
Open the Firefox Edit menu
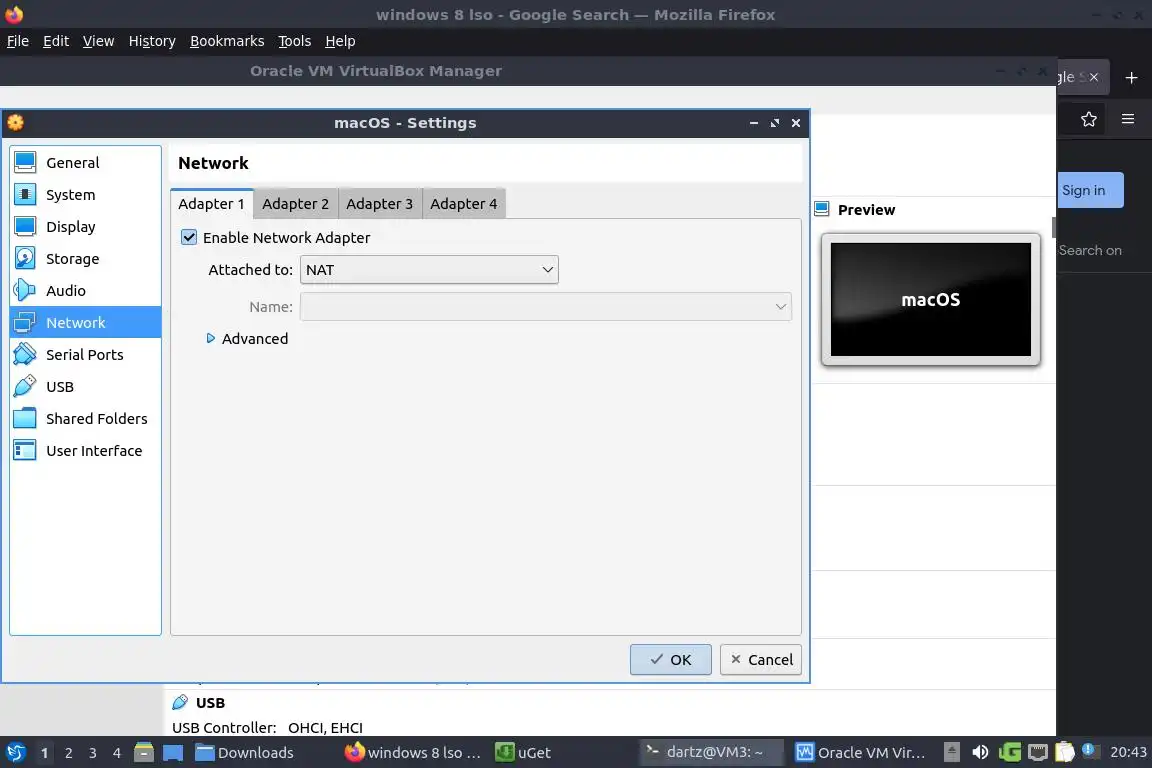(56, 41)
